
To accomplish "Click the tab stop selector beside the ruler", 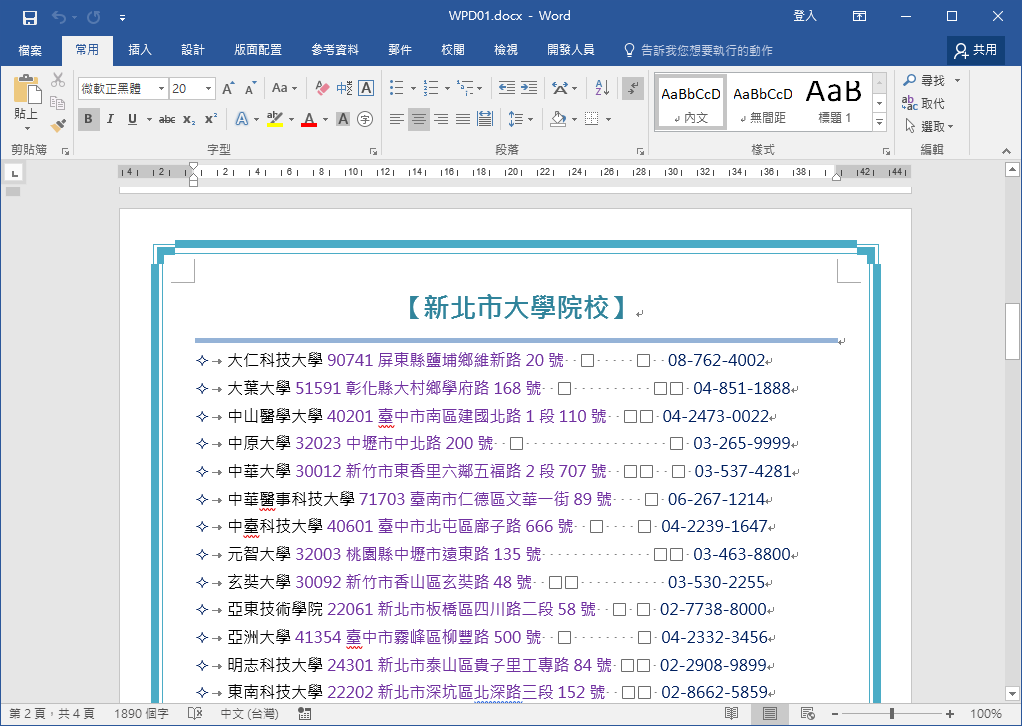I will pos(14,172).
